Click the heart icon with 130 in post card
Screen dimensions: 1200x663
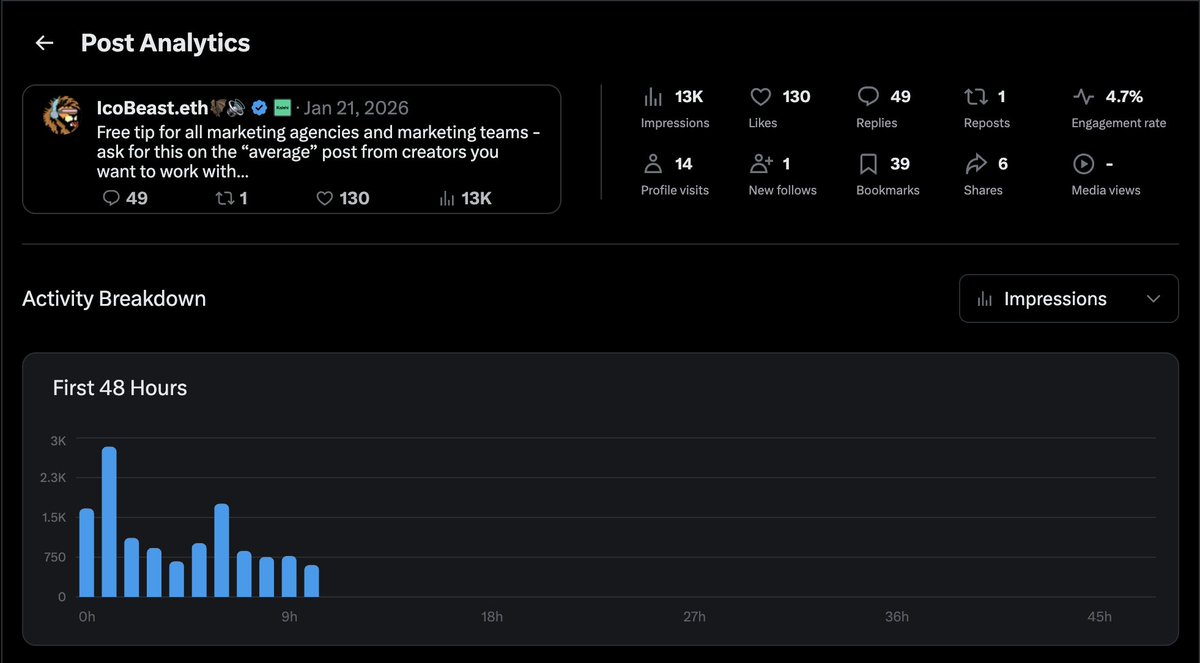324,198
